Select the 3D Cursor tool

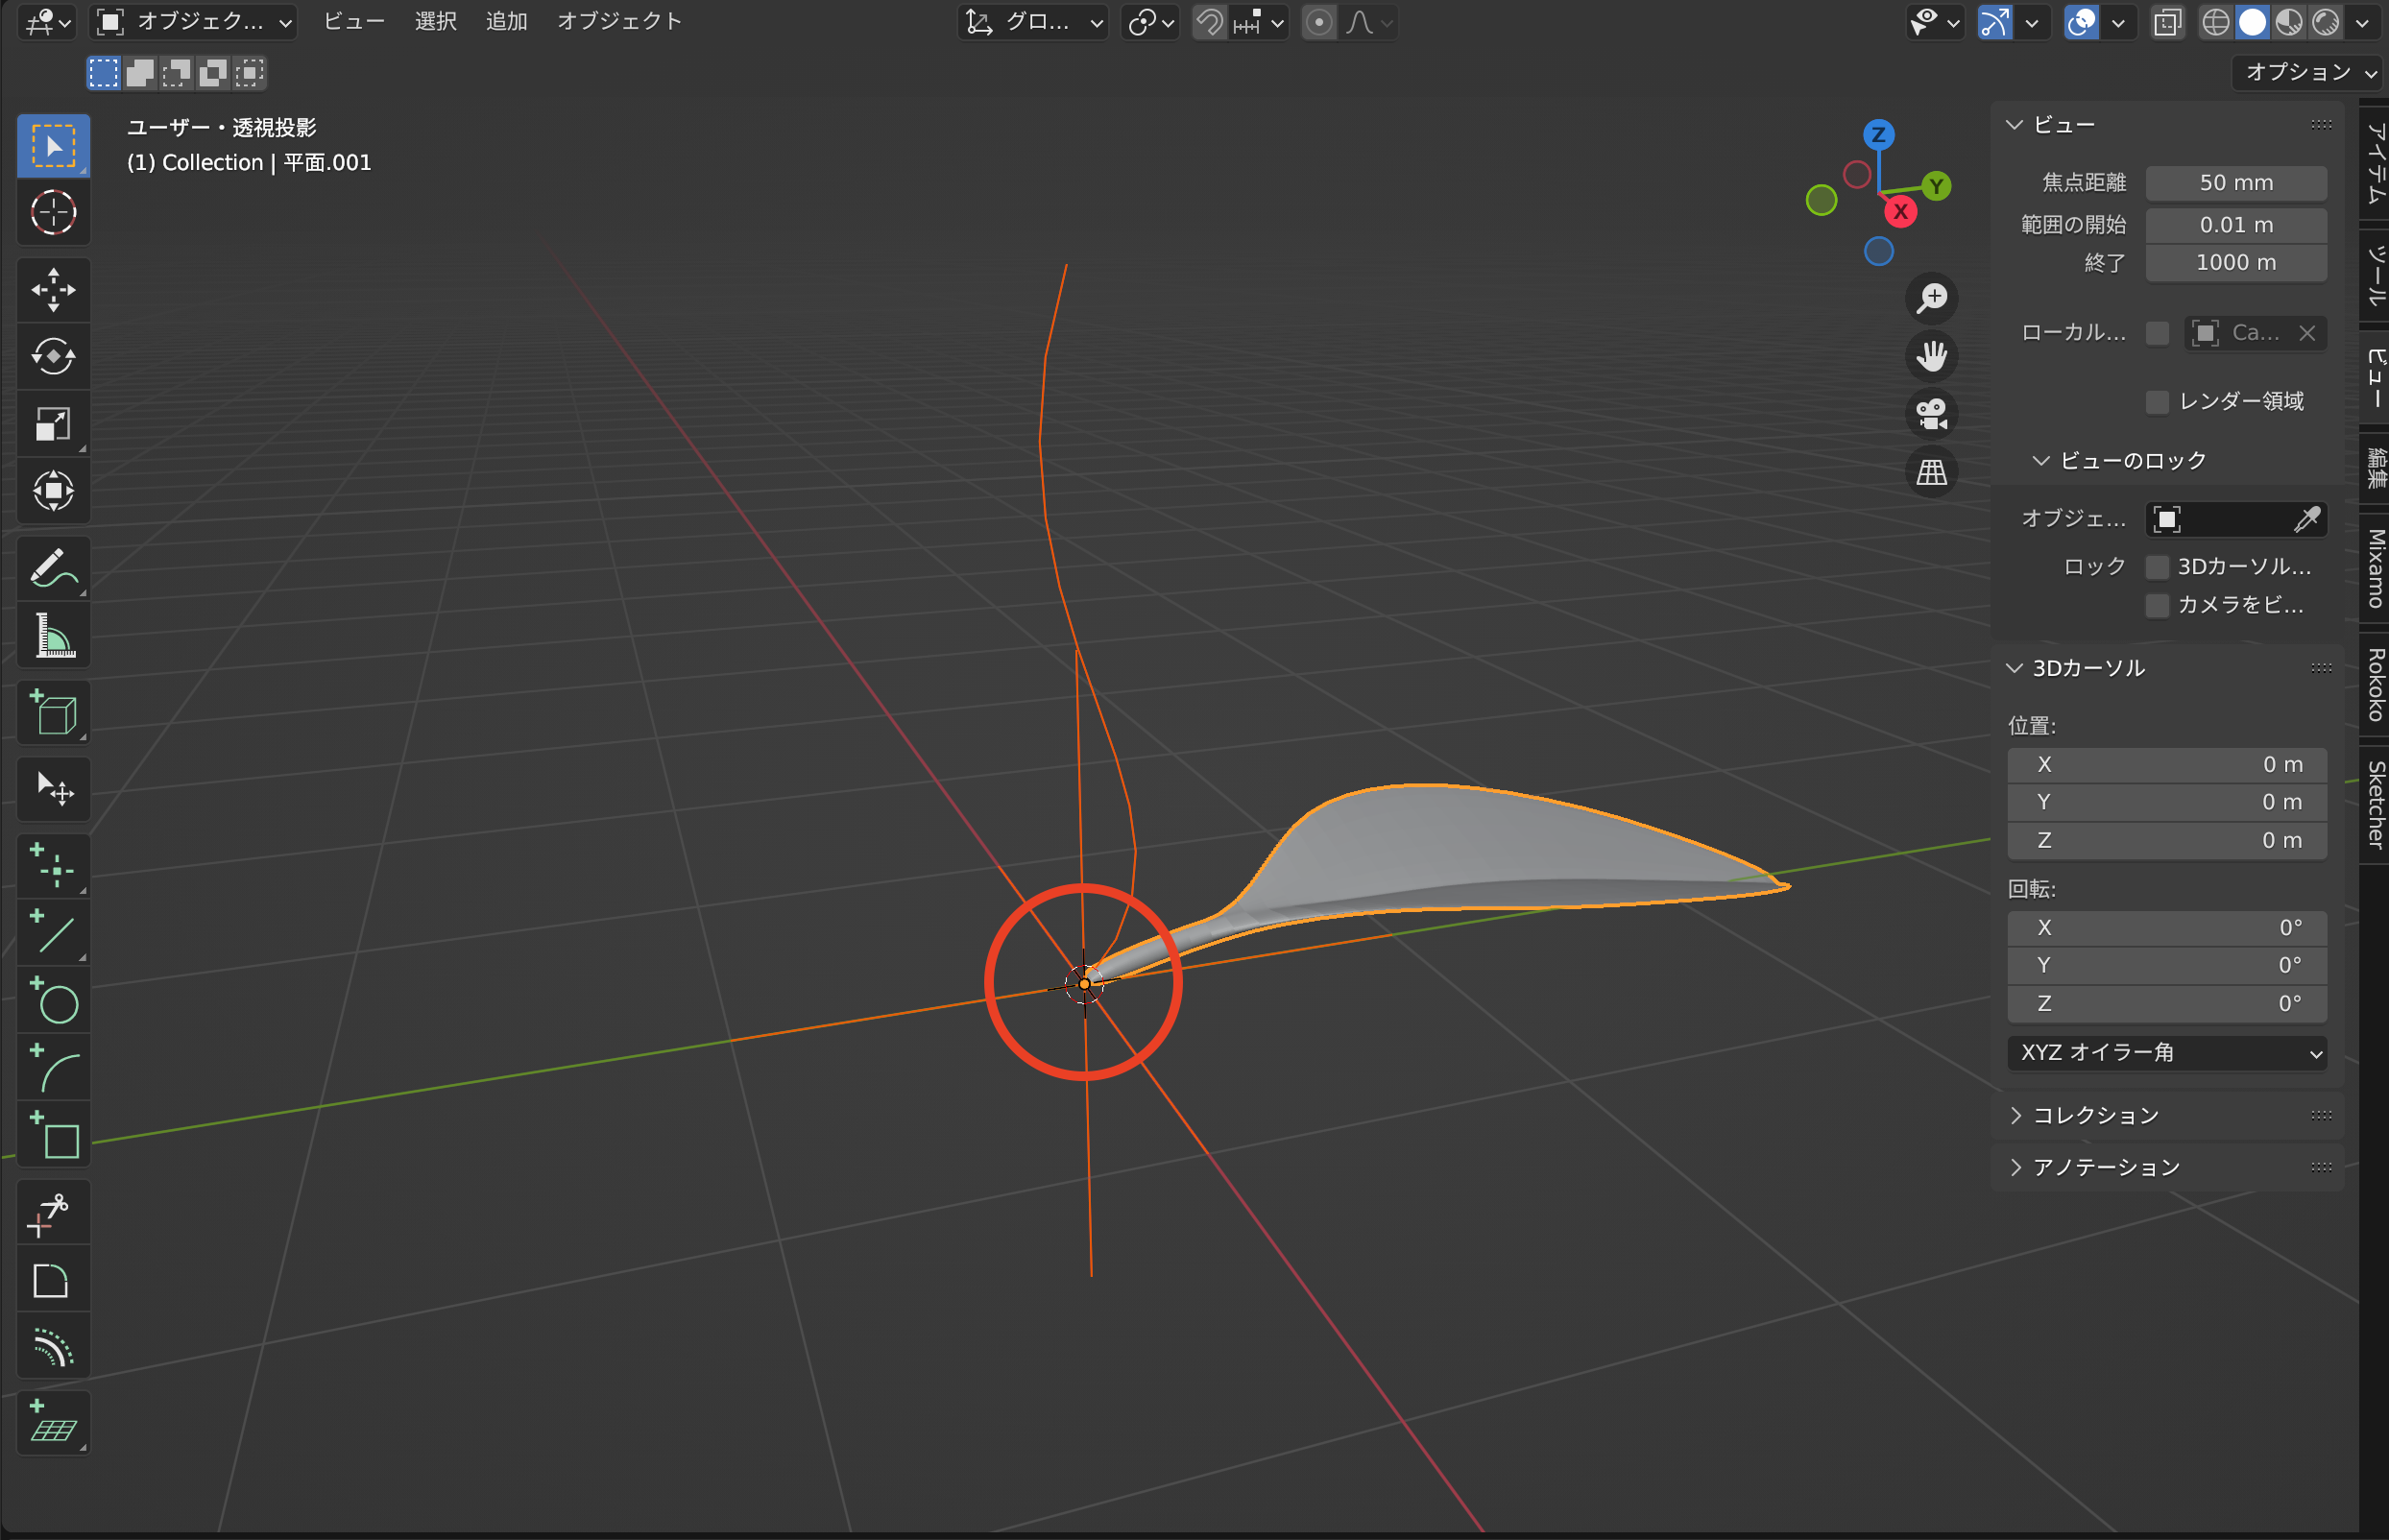pos(53,212)
